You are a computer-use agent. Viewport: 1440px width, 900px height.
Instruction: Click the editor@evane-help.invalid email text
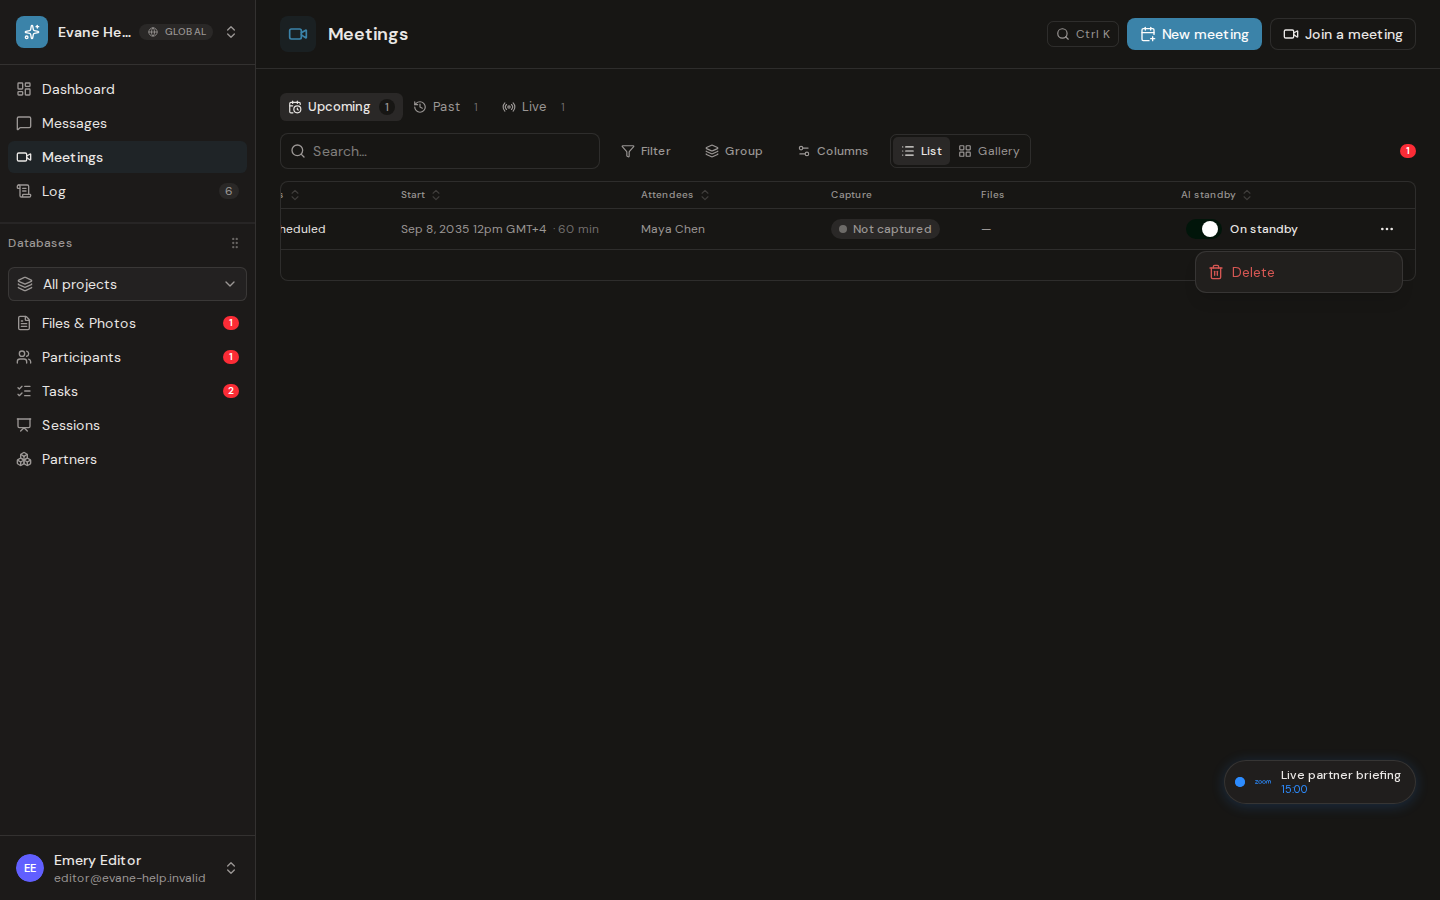(130, 878)
